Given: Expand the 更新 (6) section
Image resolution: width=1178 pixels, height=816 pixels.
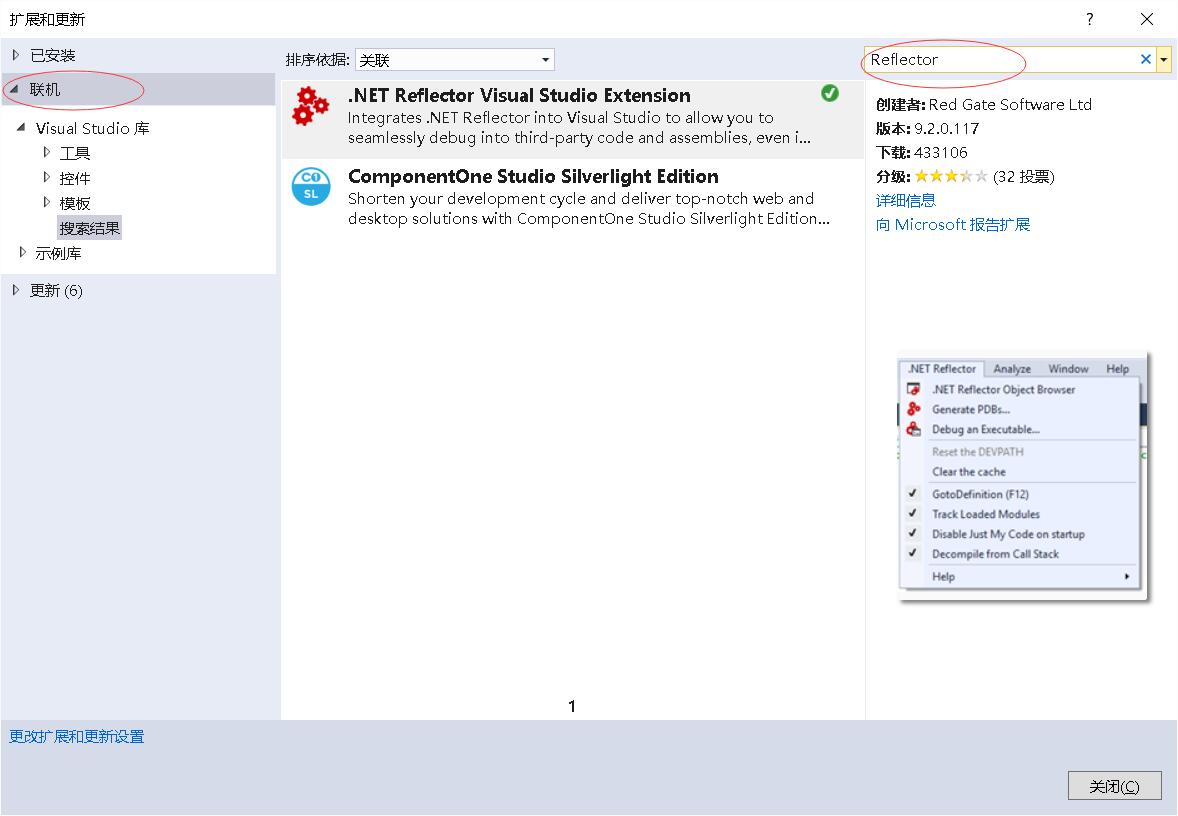Looking at the screenshot, I should click(x=15, y=290).
